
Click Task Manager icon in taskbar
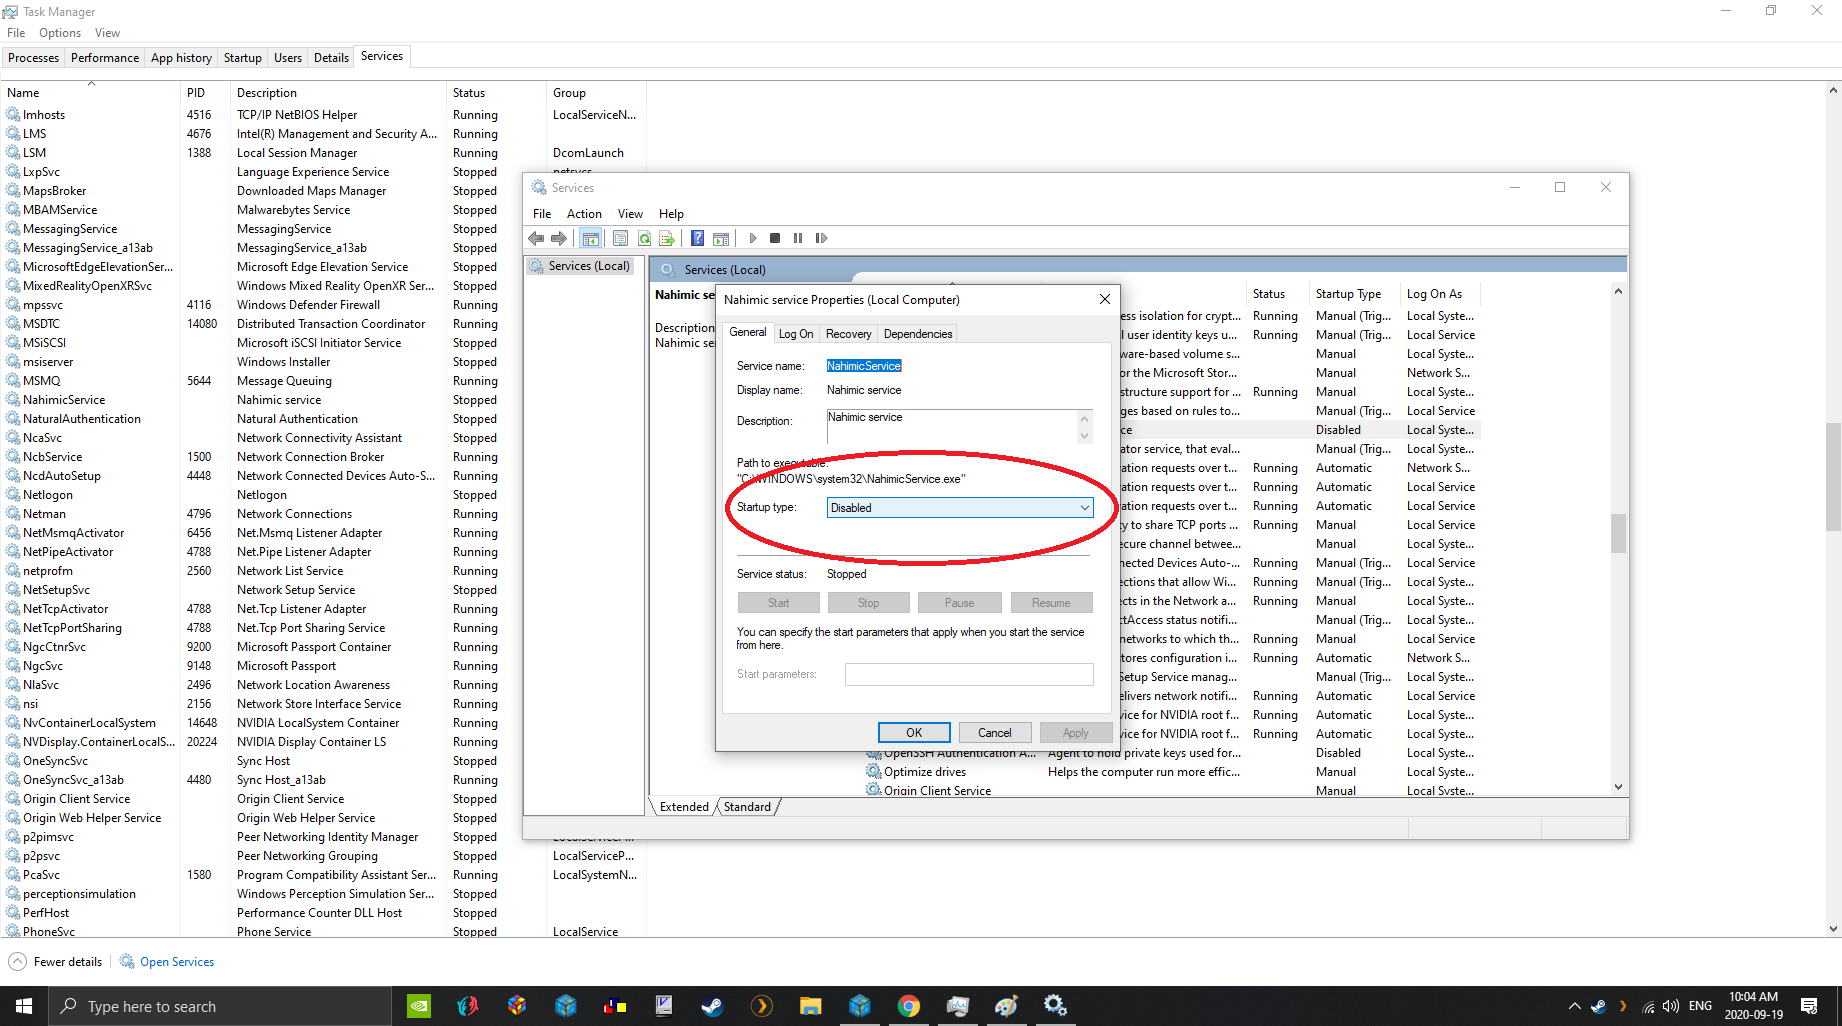click(957, 1006)
